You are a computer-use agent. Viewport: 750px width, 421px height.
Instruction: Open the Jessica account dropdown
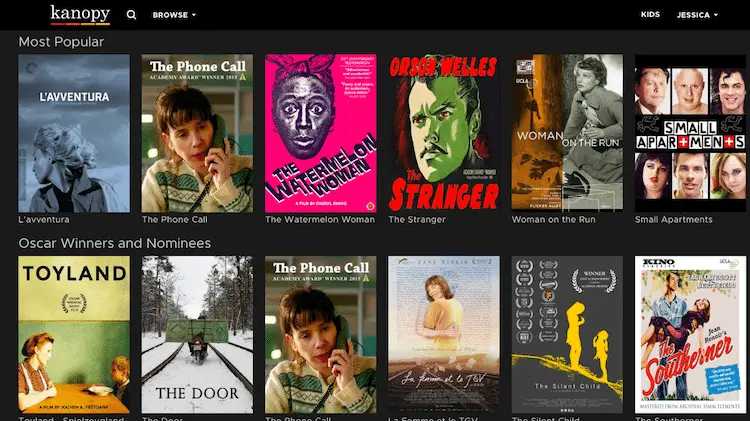point(696,15)
